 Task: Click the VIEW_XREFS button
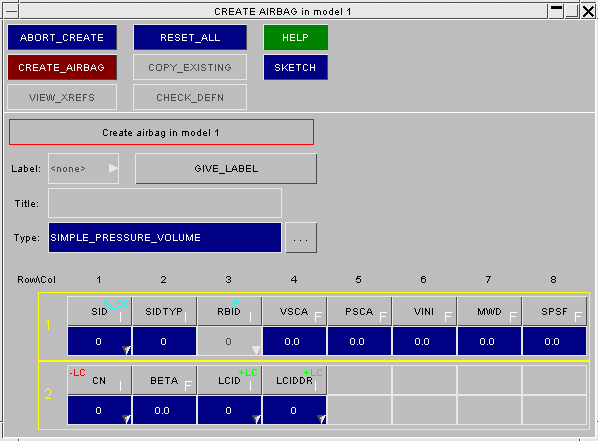tap(62, 98)
